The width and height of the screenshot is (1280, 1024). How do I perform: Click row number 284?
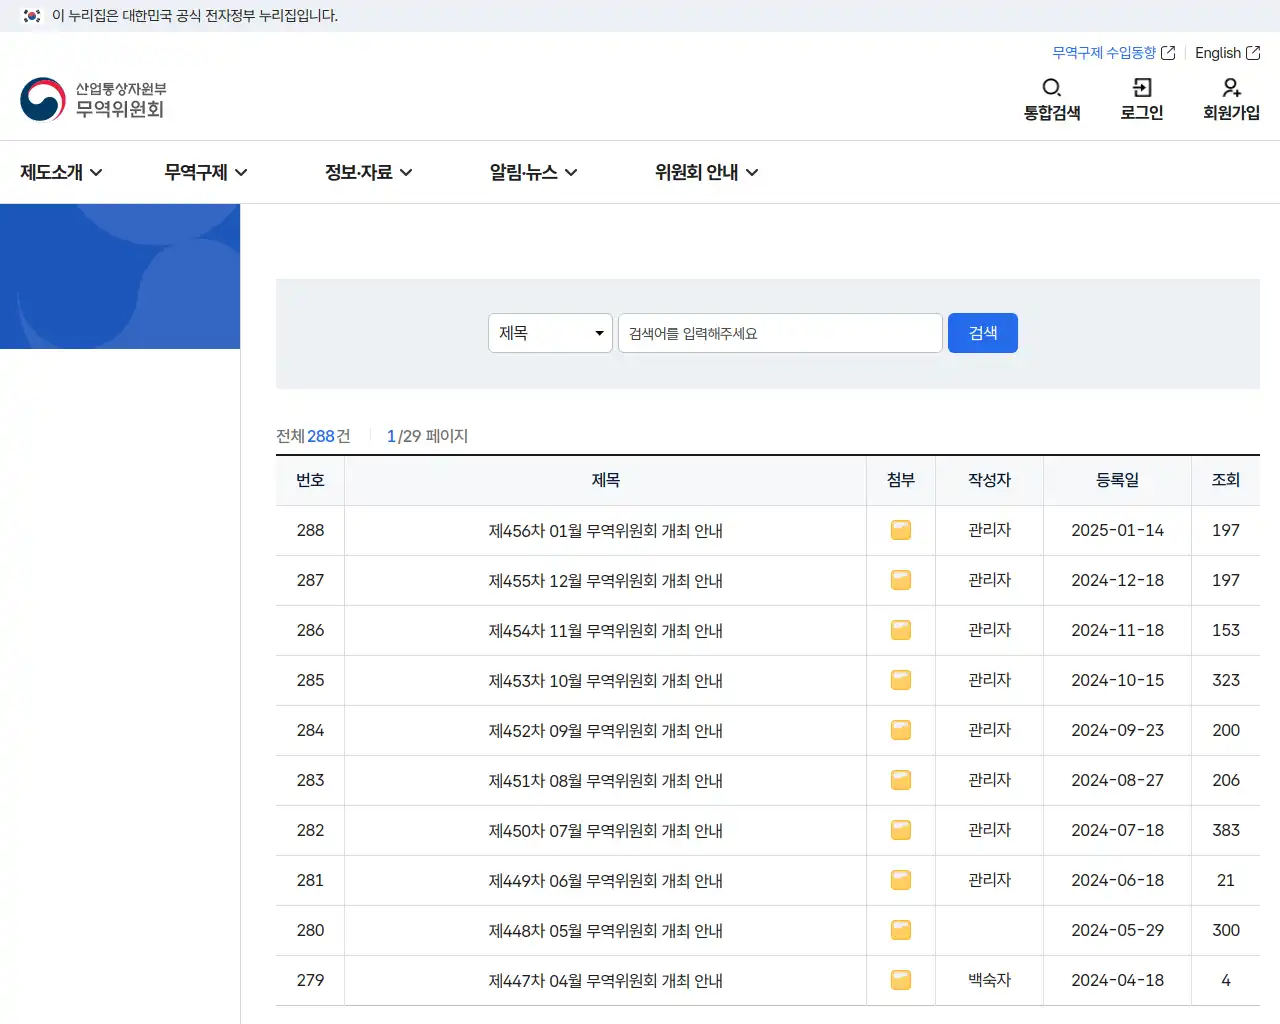click(x=310, y=730)
